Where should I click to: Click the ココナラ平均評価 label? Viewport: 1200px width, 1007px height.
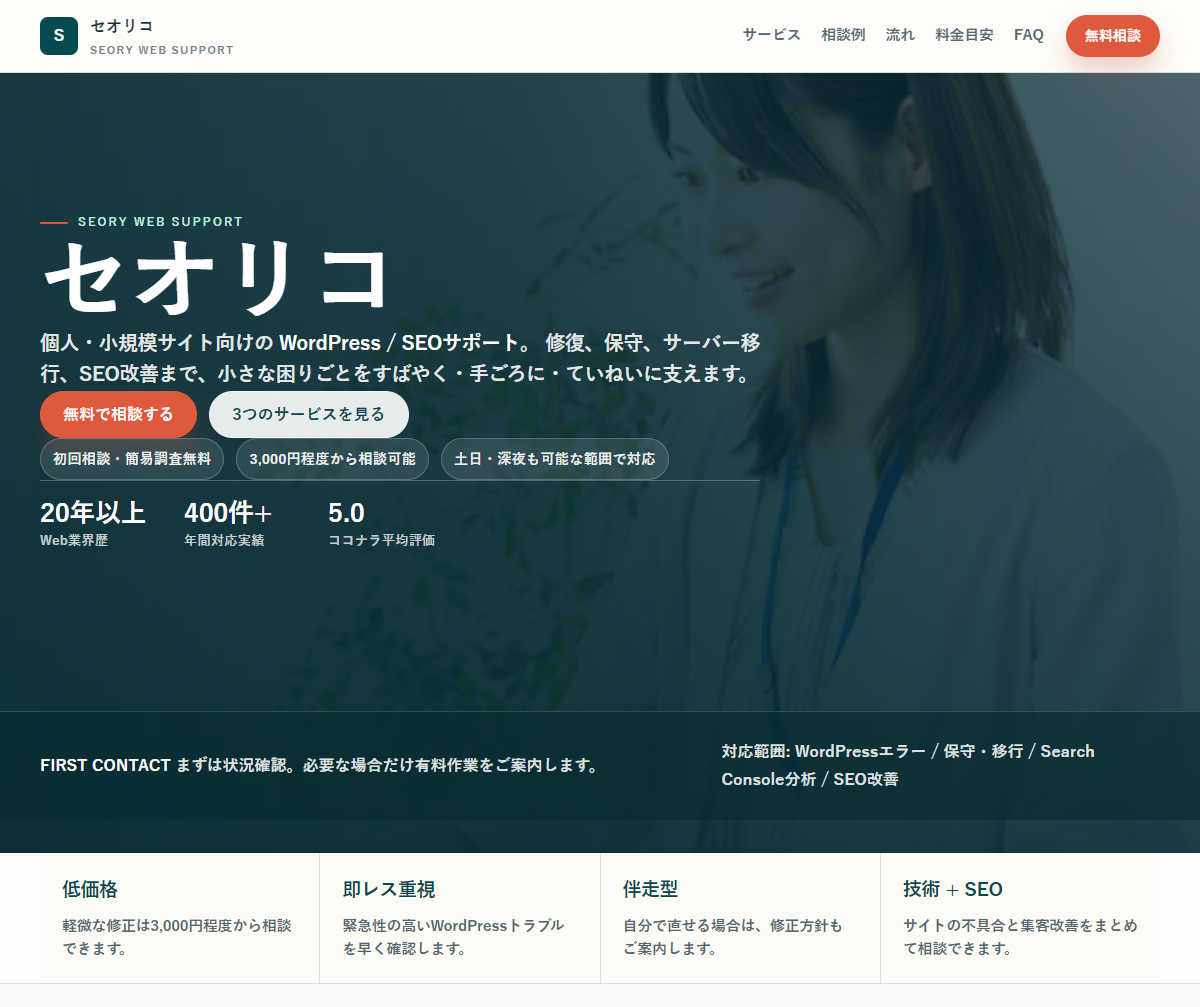tap(381, 540)
